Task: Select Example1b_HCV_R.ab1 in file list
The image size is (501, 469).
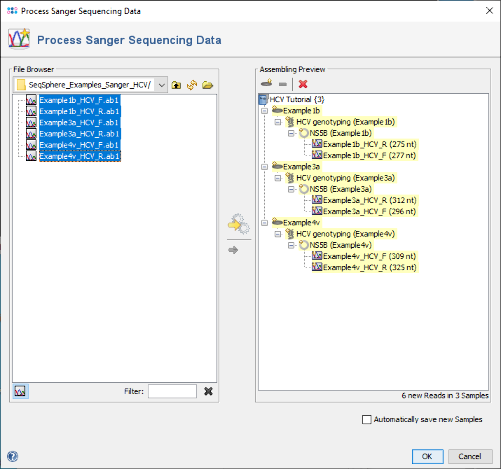Action: [79, 111]
